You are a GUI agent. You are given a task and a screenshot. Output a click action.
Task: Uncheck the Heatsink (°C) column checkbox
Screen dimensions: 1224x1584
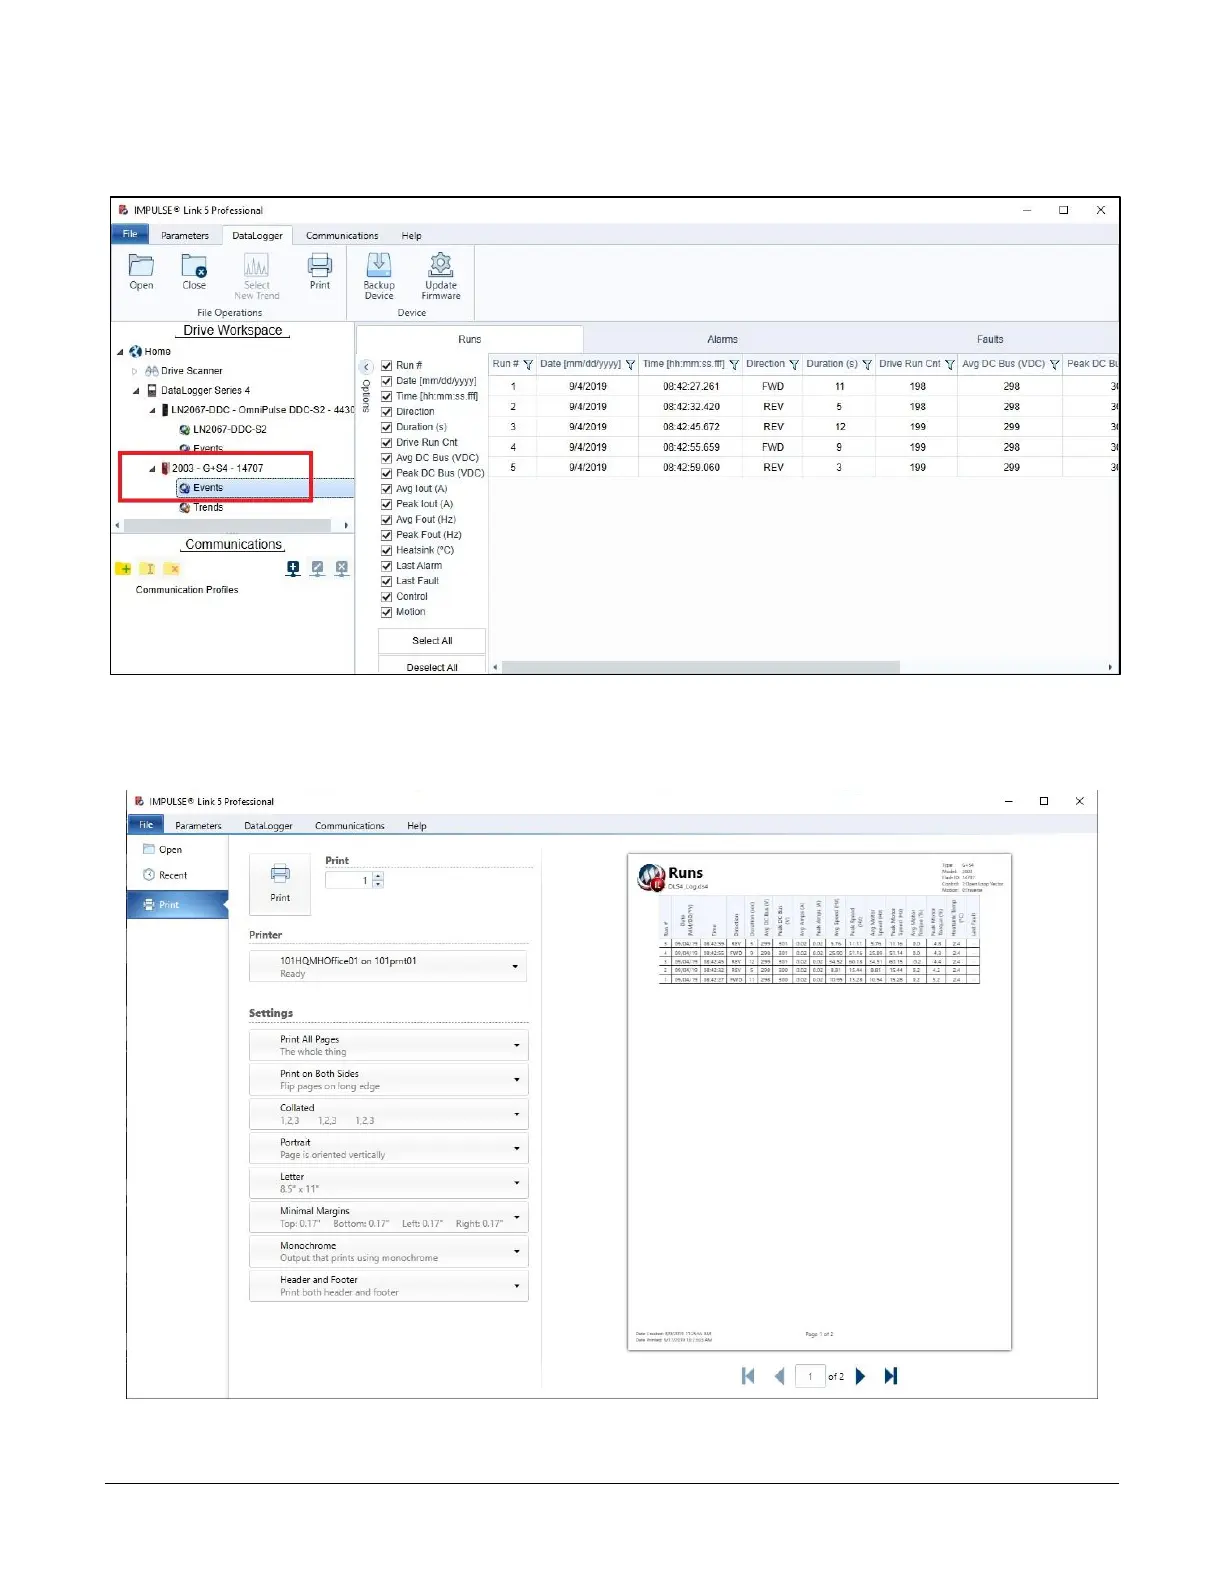(x=386, y=550)
